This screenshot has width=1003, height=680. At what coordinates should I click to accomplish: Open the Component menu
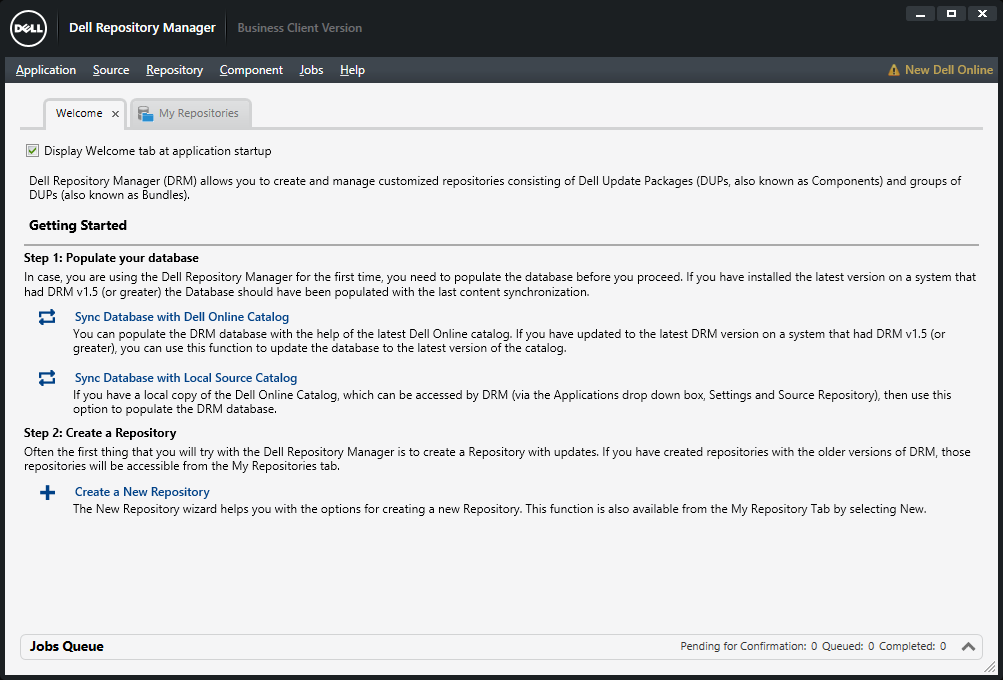(250, 70)
